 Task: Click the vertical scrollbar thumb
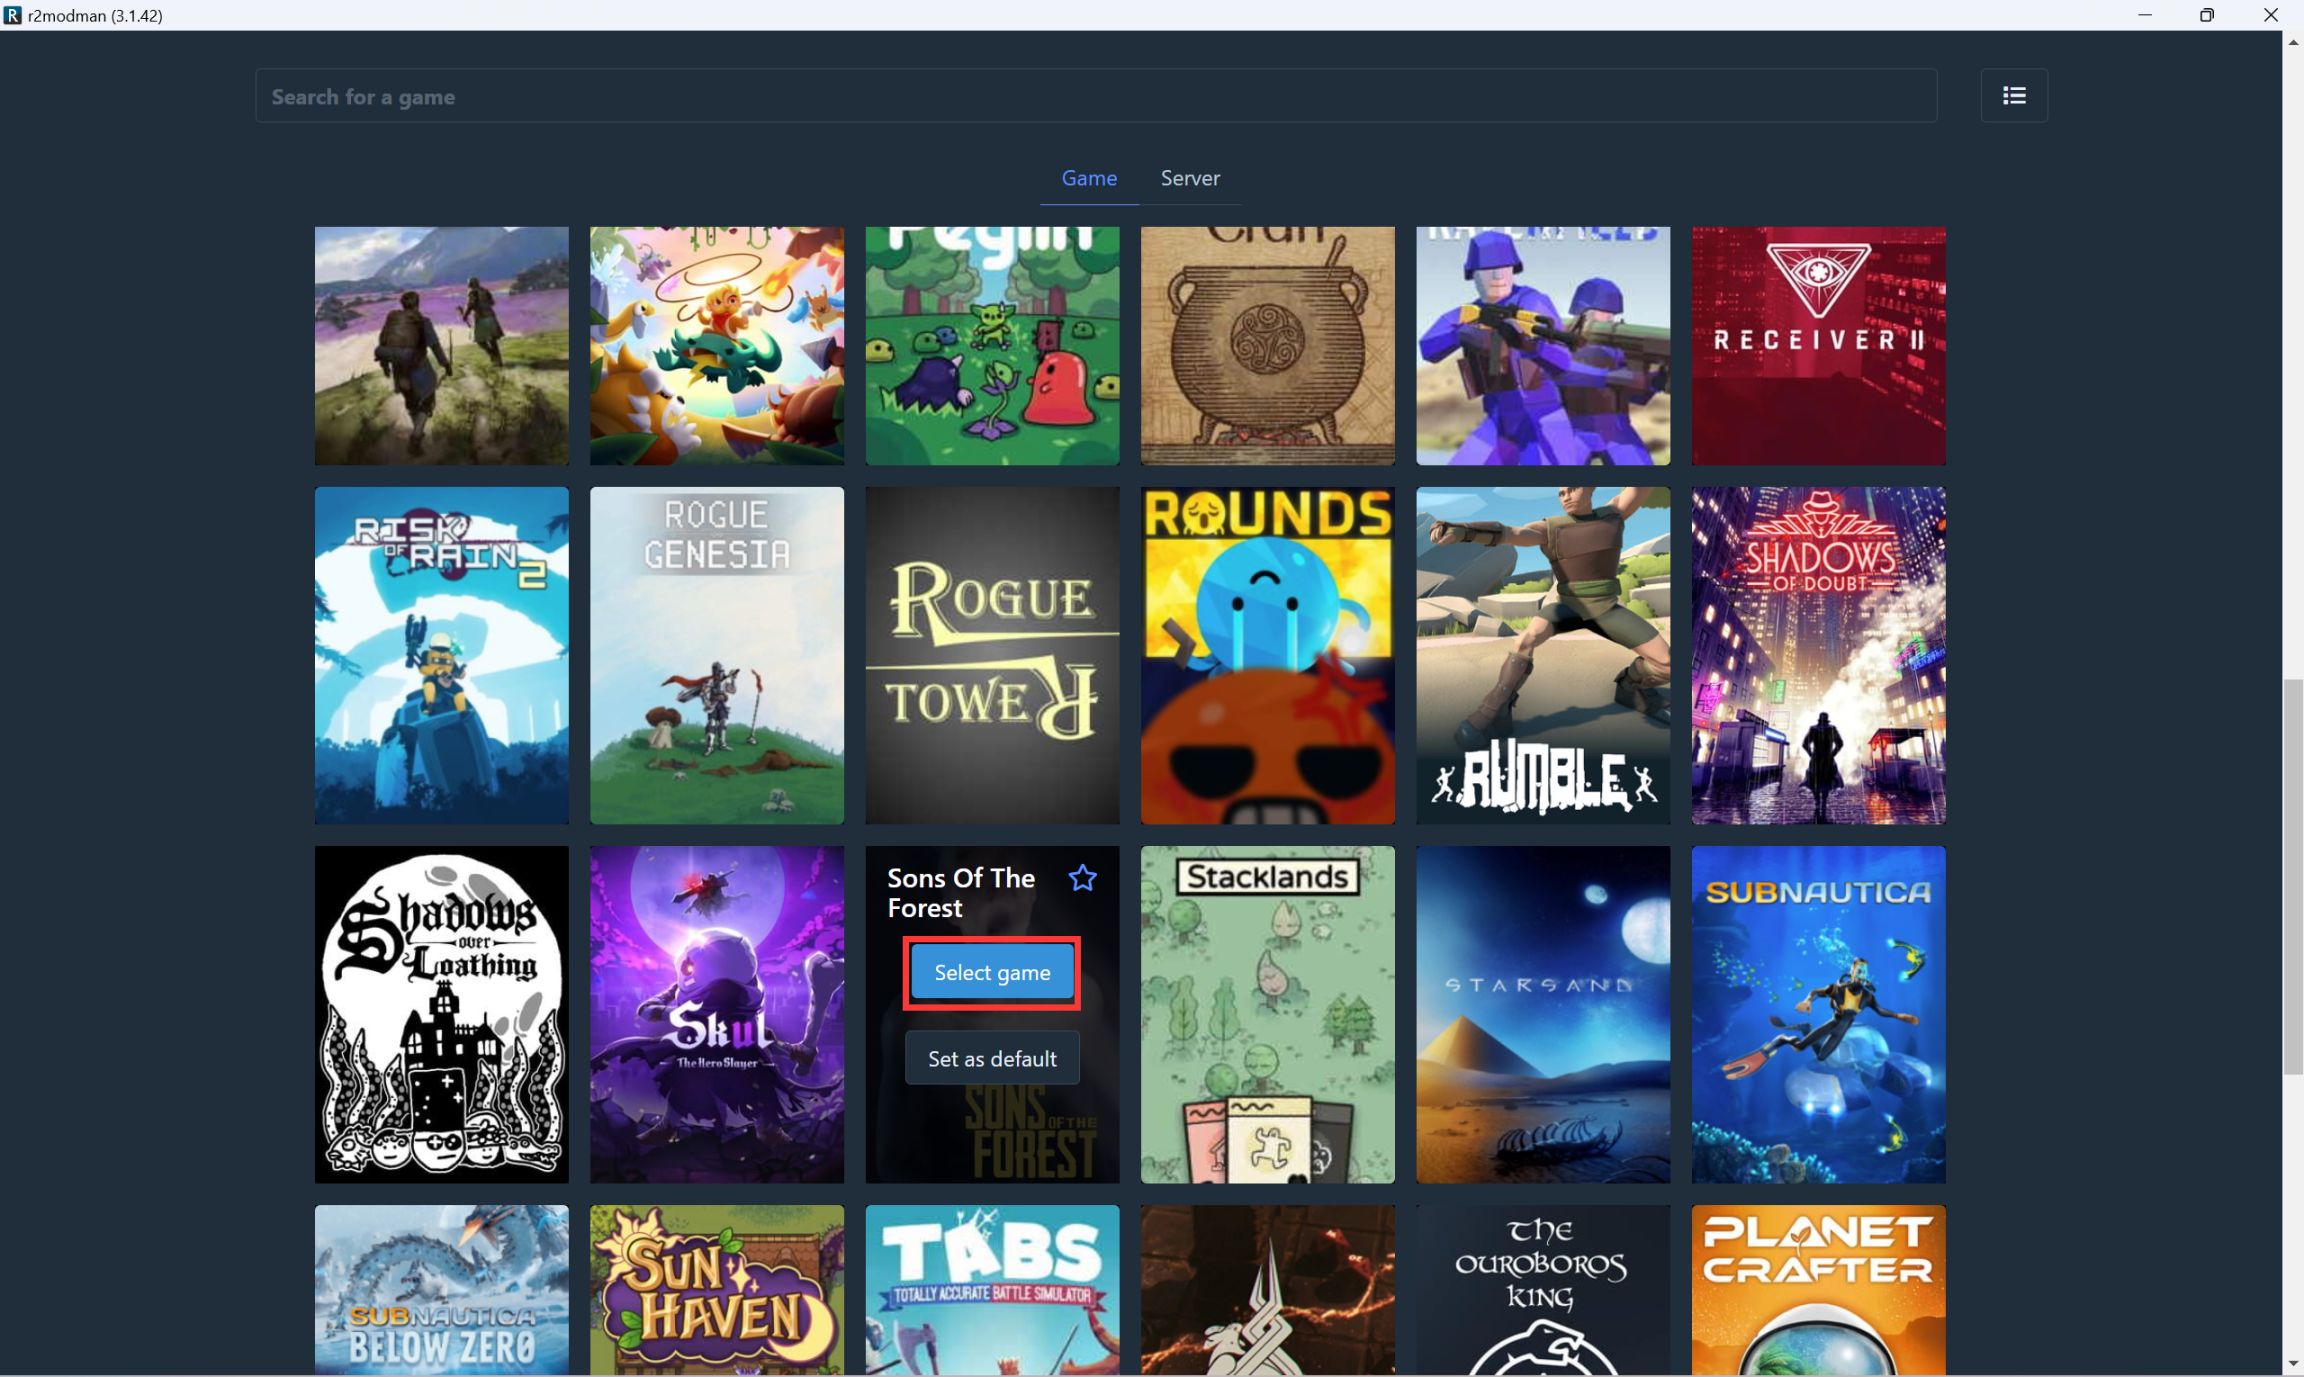click(x=2293, y=877)
